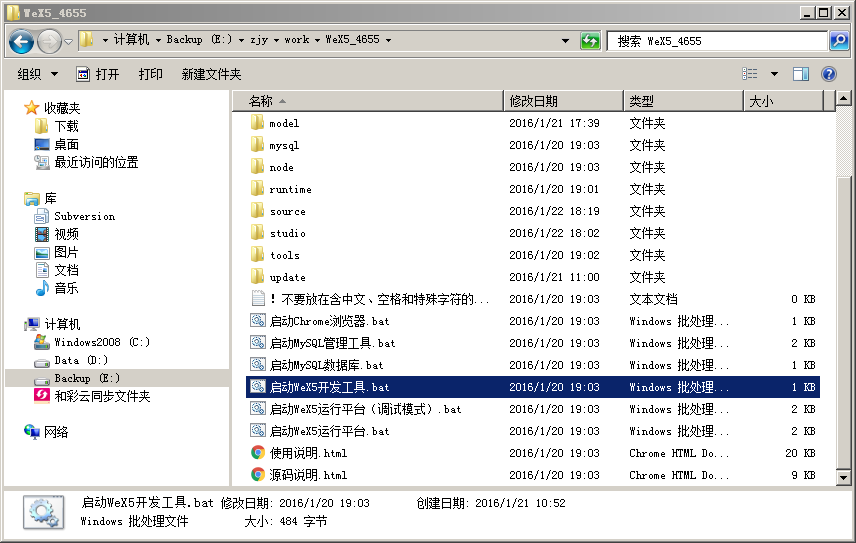Image resolution: width=856 pixels, height=543 pixels.
Task: Select 计算机 in navigation pane
Action: tap(52, 324)
